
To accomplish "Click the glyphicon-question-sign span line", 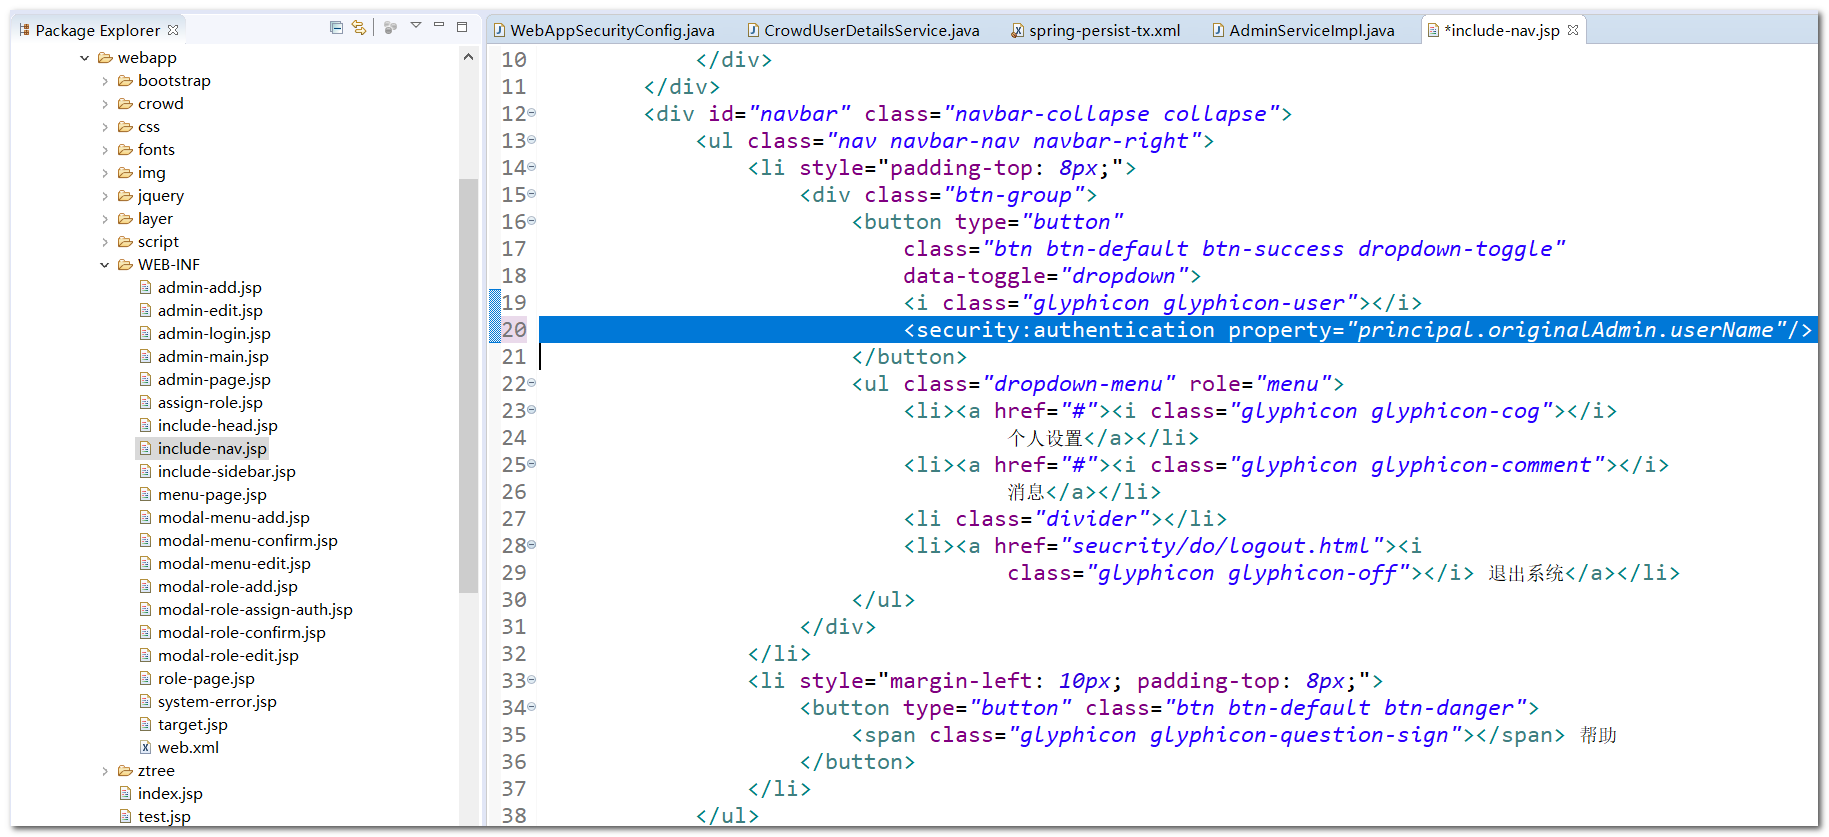I will [1234, 735].
